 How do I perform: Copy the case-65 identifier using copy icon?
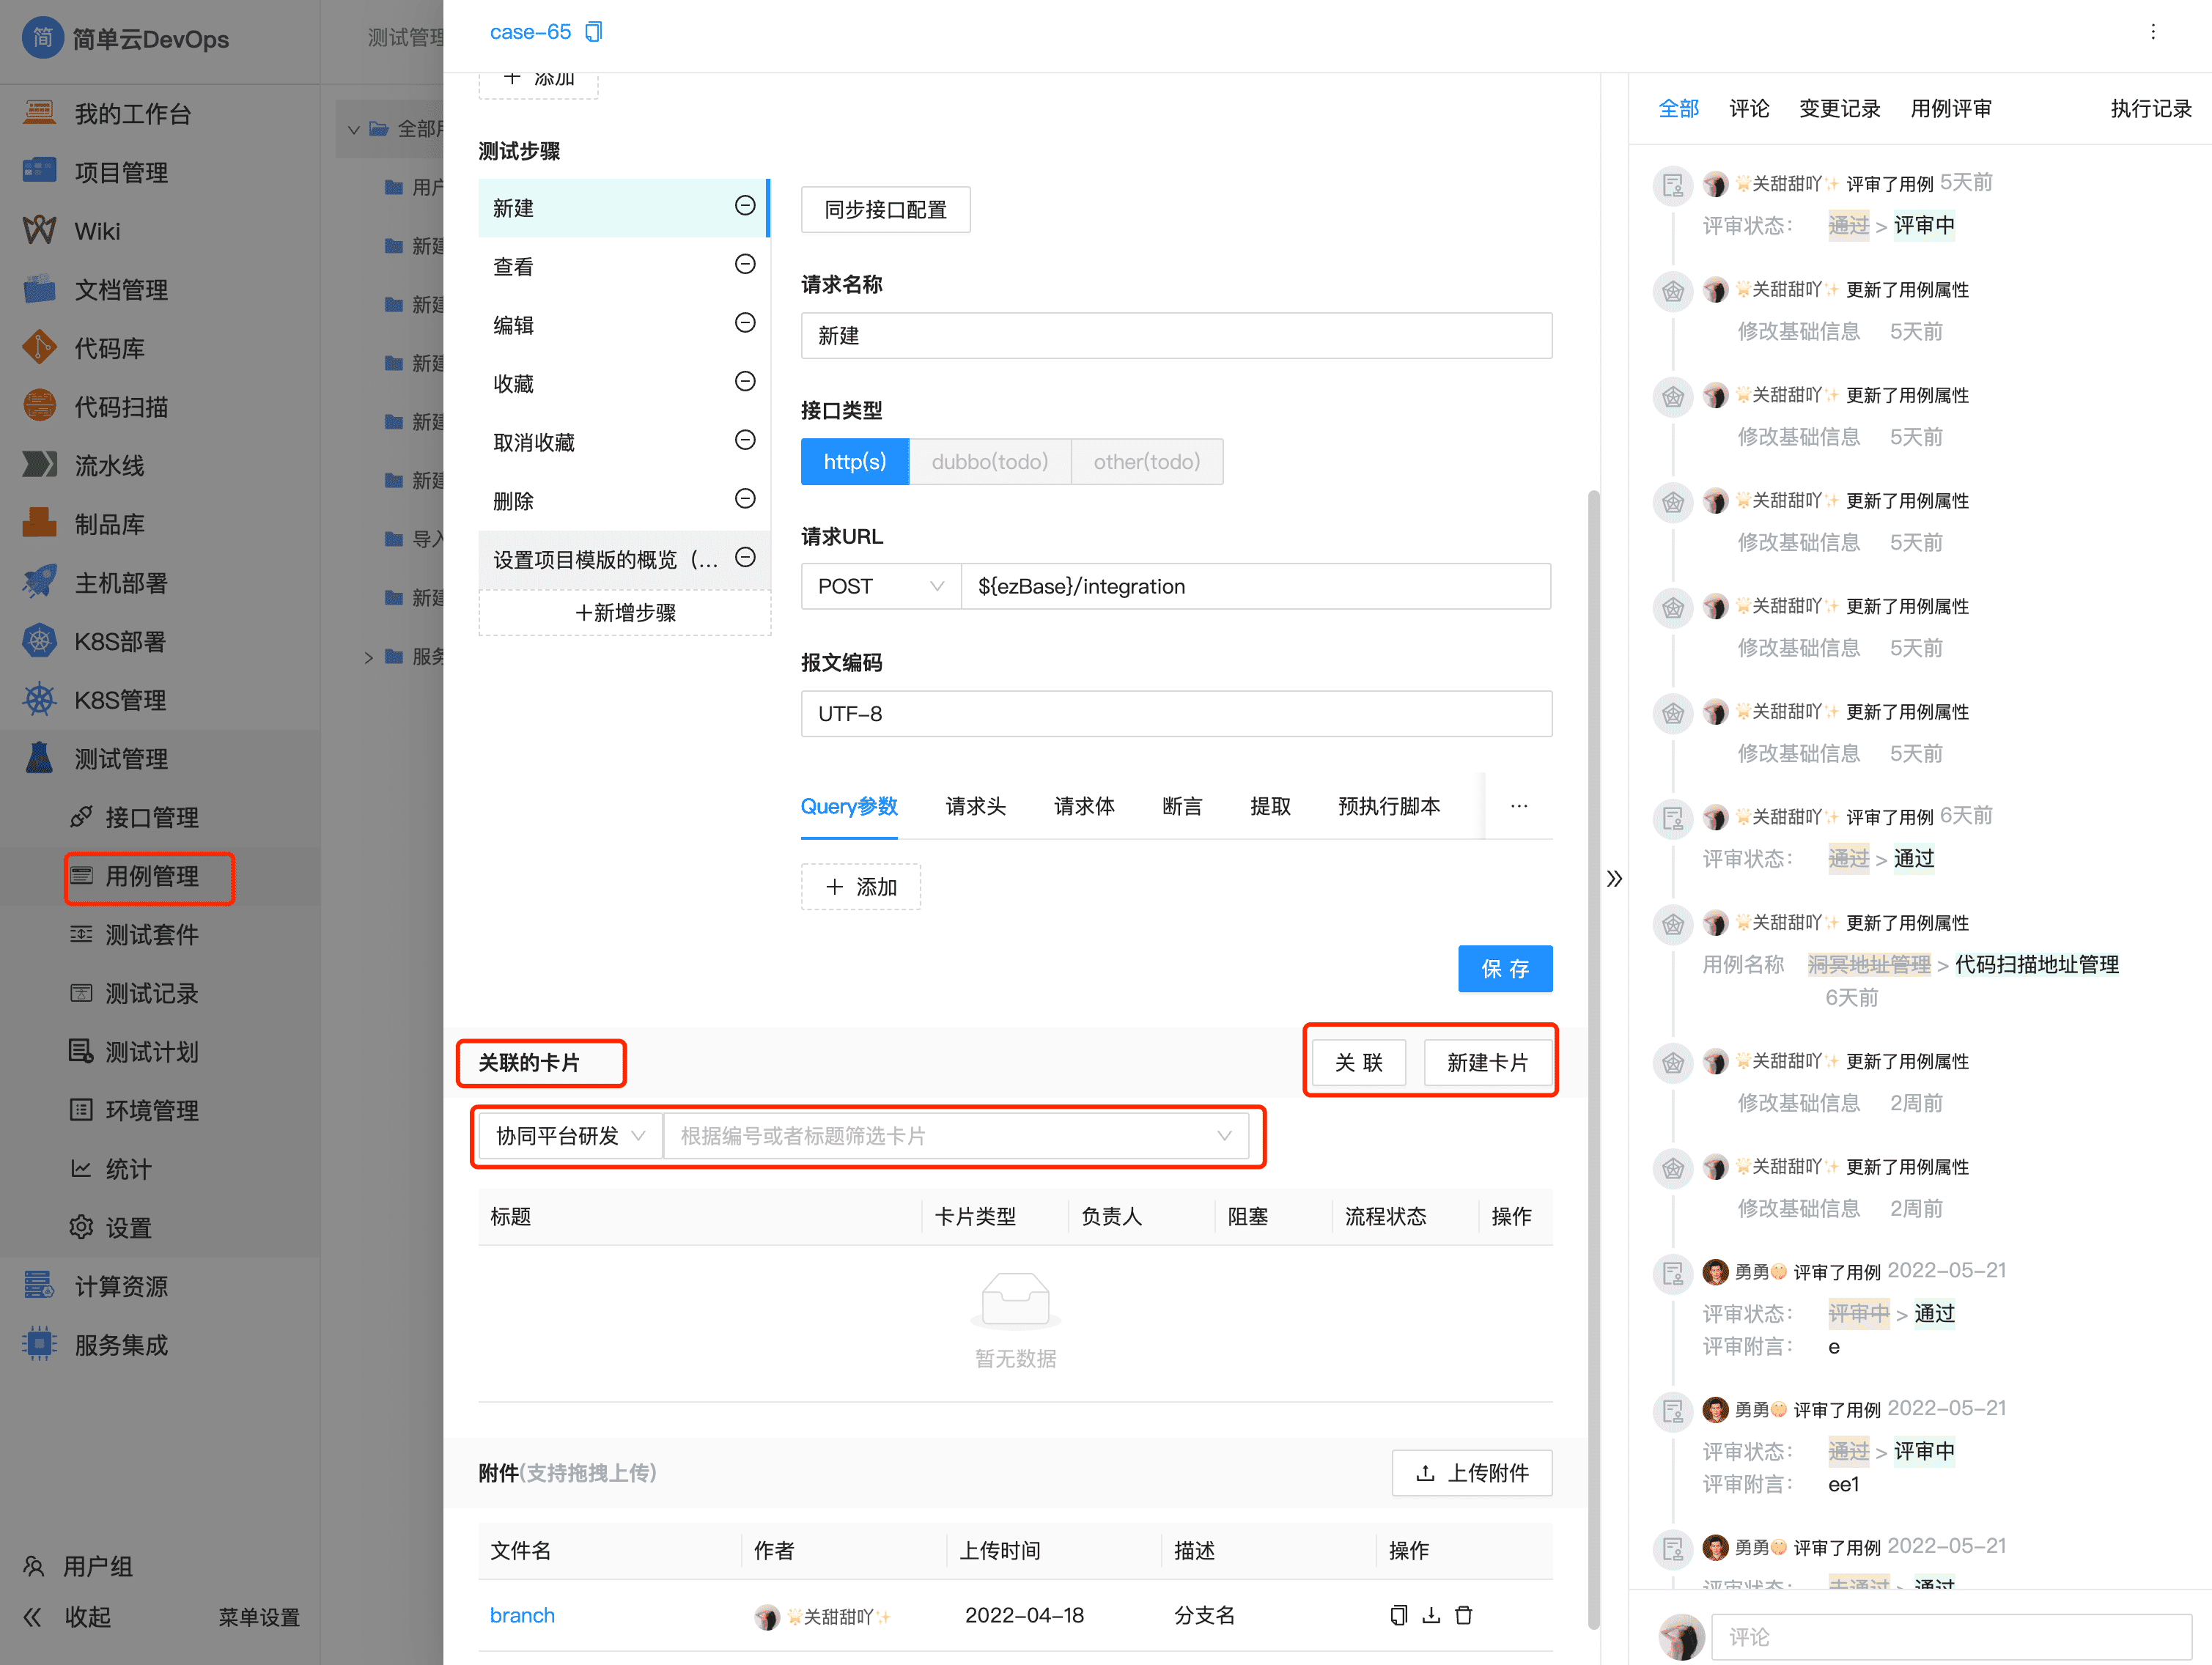594,31
